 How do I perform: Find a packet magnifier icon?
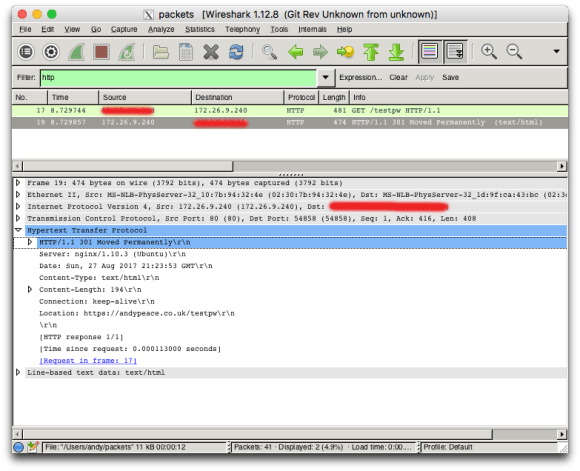click(269, 51)
